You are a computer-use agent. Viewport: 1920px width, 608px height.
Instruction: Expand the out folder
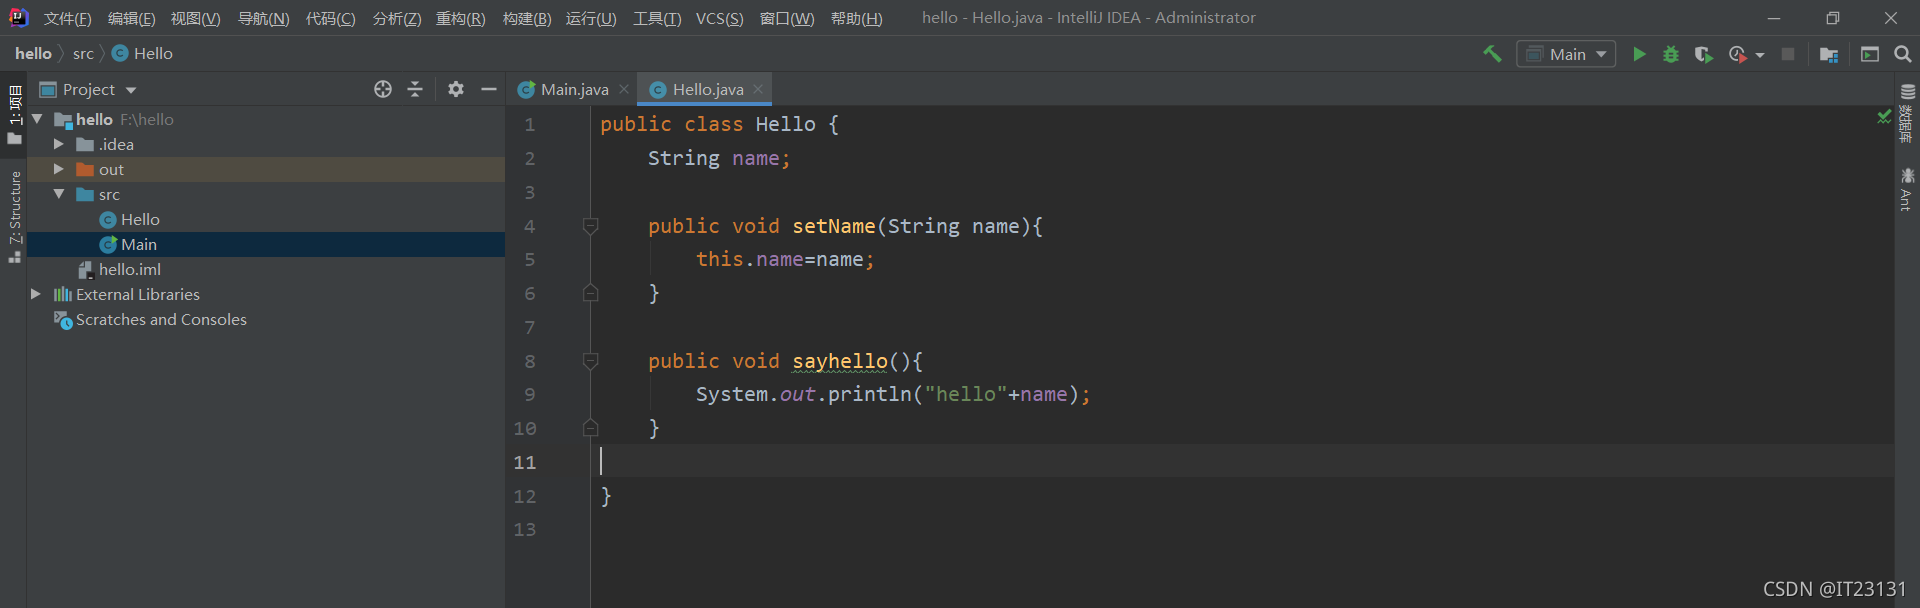pos(59,169)
